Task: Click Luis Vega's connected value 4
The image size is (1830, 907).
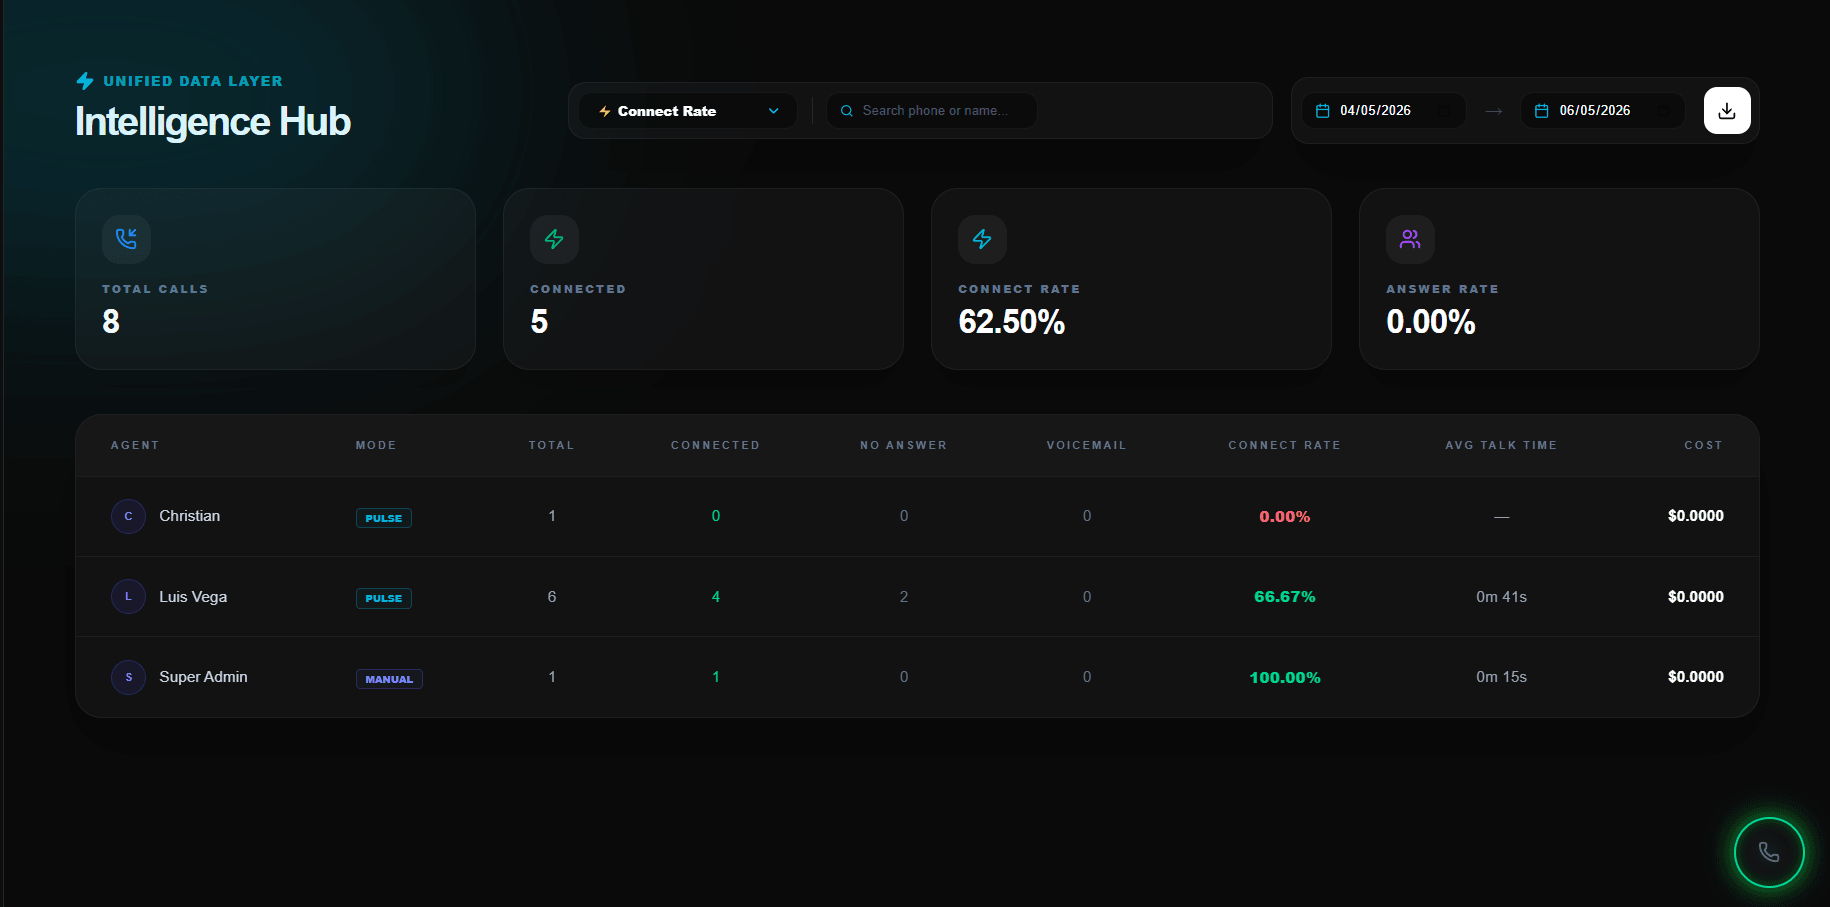Action: pos(716,597)
